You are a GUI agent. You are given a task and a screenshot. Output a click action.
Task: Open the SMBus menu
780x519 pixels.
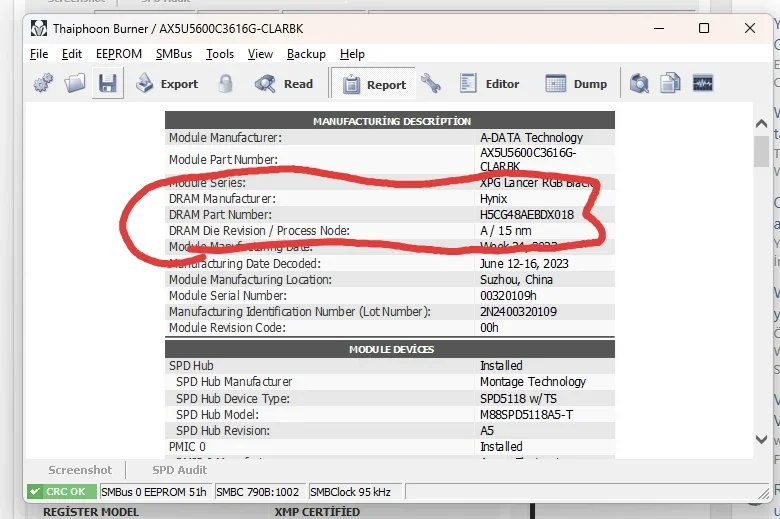pyautogui.click(x=174, y=54)
